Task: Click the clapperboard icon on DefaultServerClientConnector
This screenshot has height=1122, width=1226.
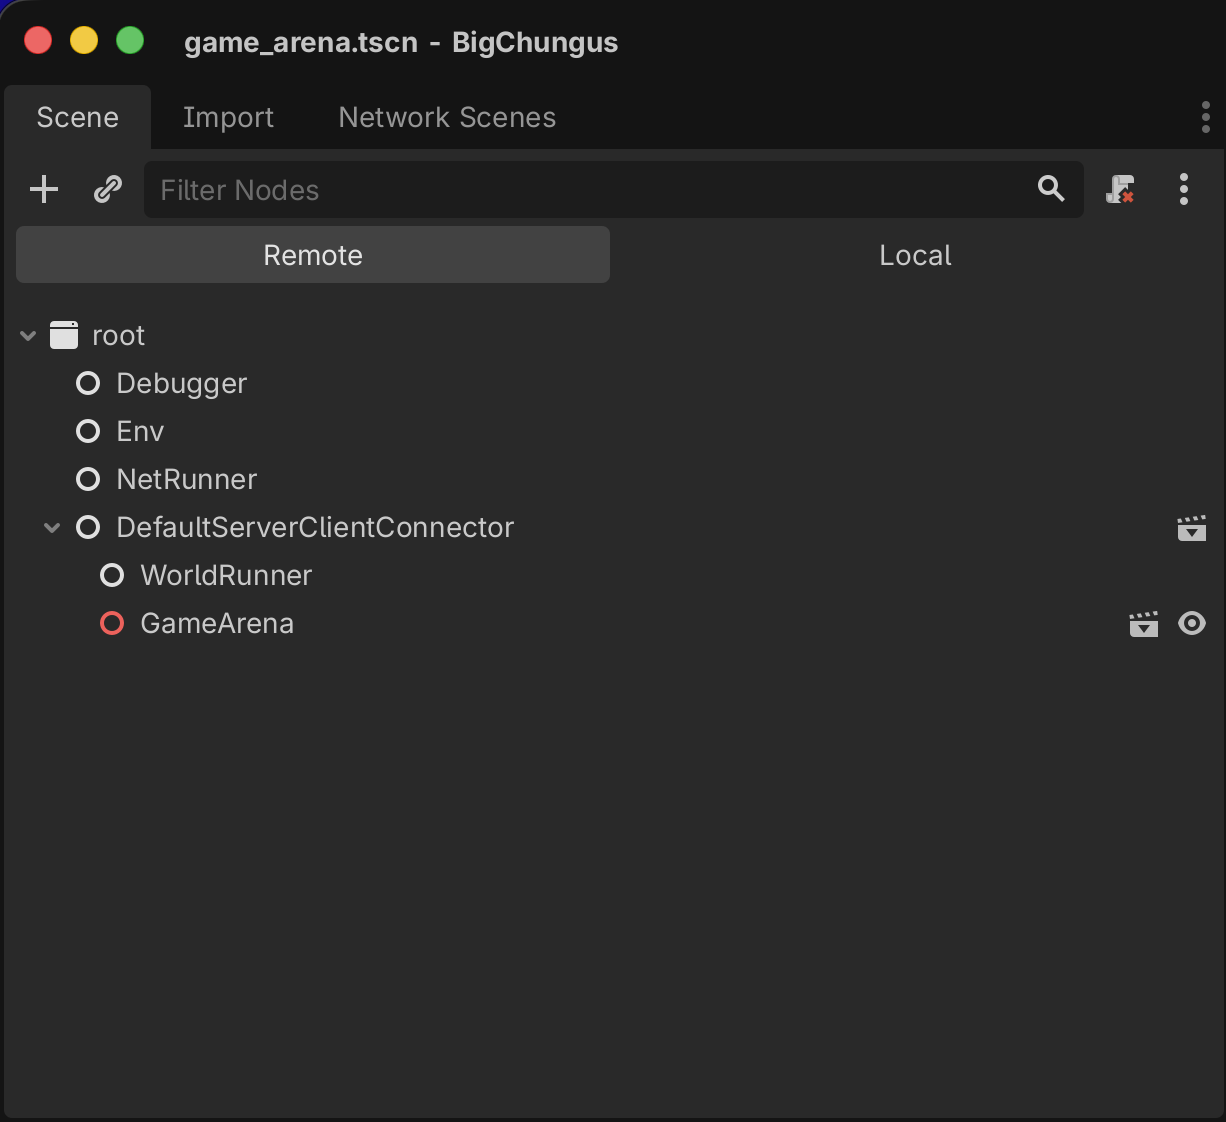Action: click(1192, 528)
